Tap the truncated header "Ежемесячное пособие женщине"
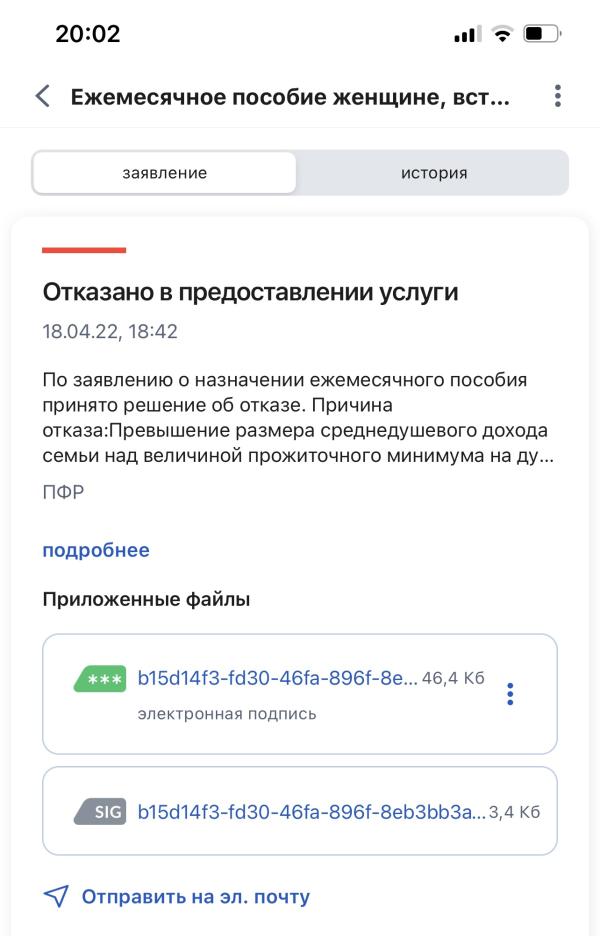 point(290,97)
